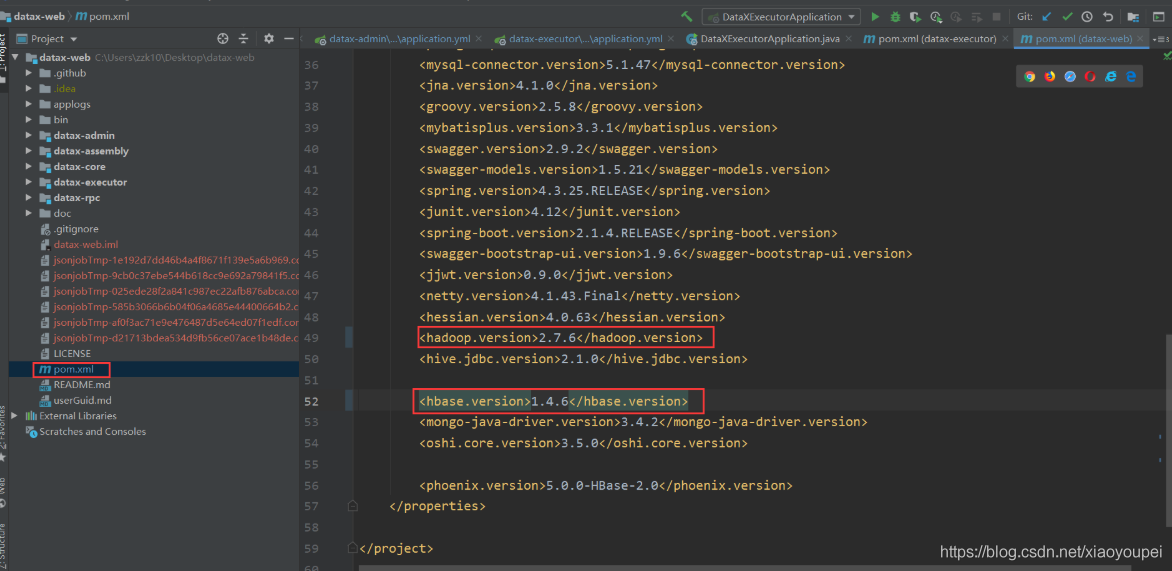Start debugging with the green bug icon

coord(895,16)
